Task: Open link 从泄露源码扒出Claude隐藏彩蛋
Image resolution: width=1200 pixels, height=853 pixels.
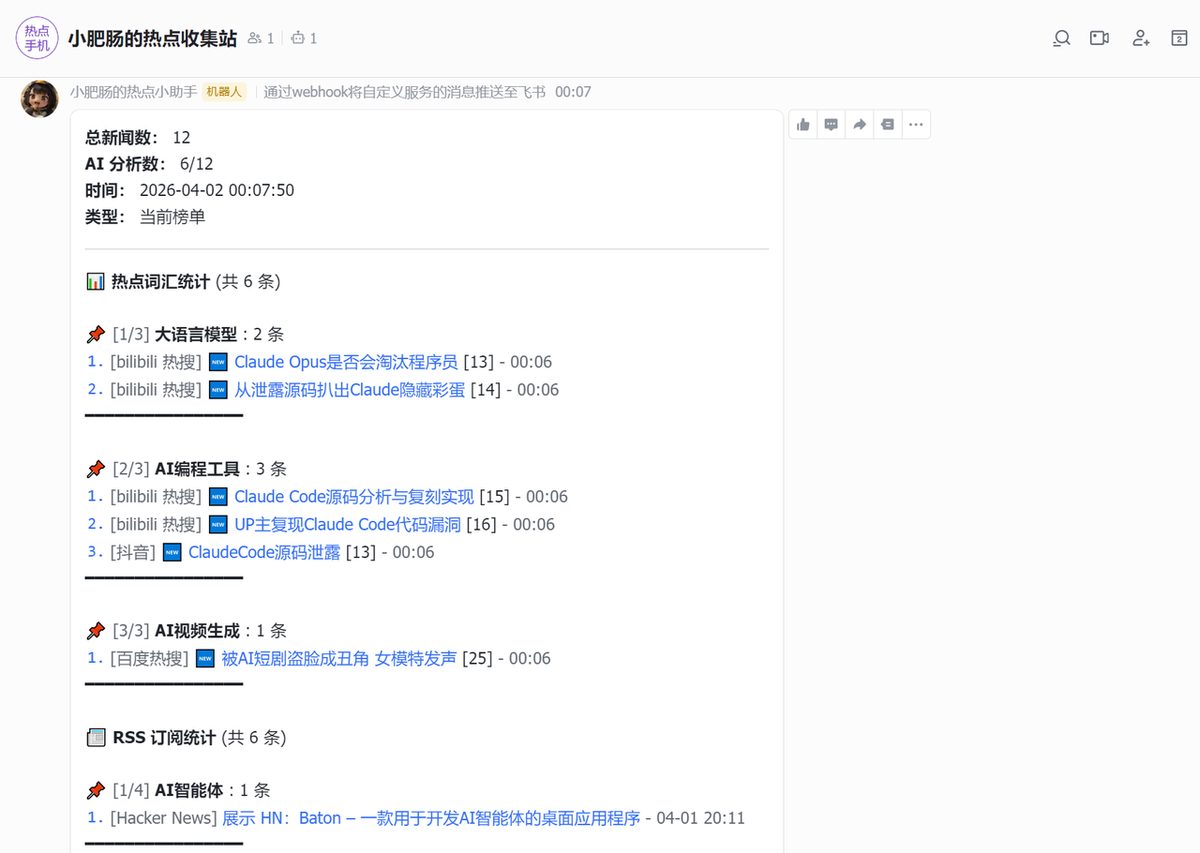Action: pos(350,390)
